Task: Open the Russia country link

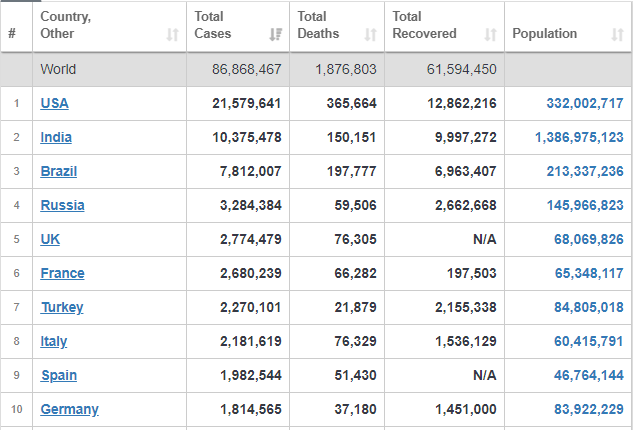Action: point(62,205)
